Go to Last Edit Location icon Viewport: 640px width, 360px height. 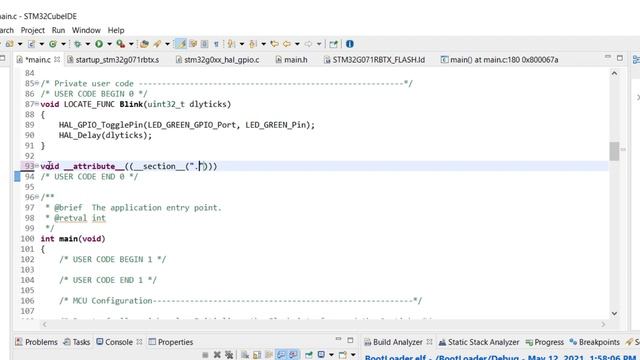274,44
